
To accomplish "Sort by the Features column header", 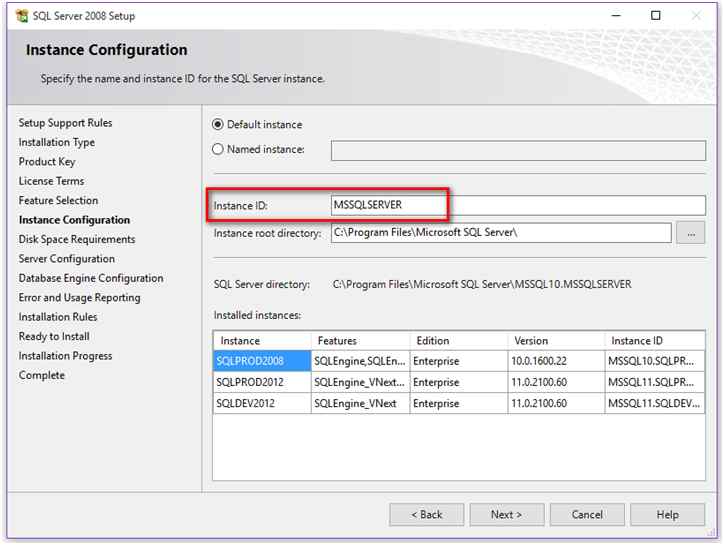I will pyautogui.click(x=361, y=341).
